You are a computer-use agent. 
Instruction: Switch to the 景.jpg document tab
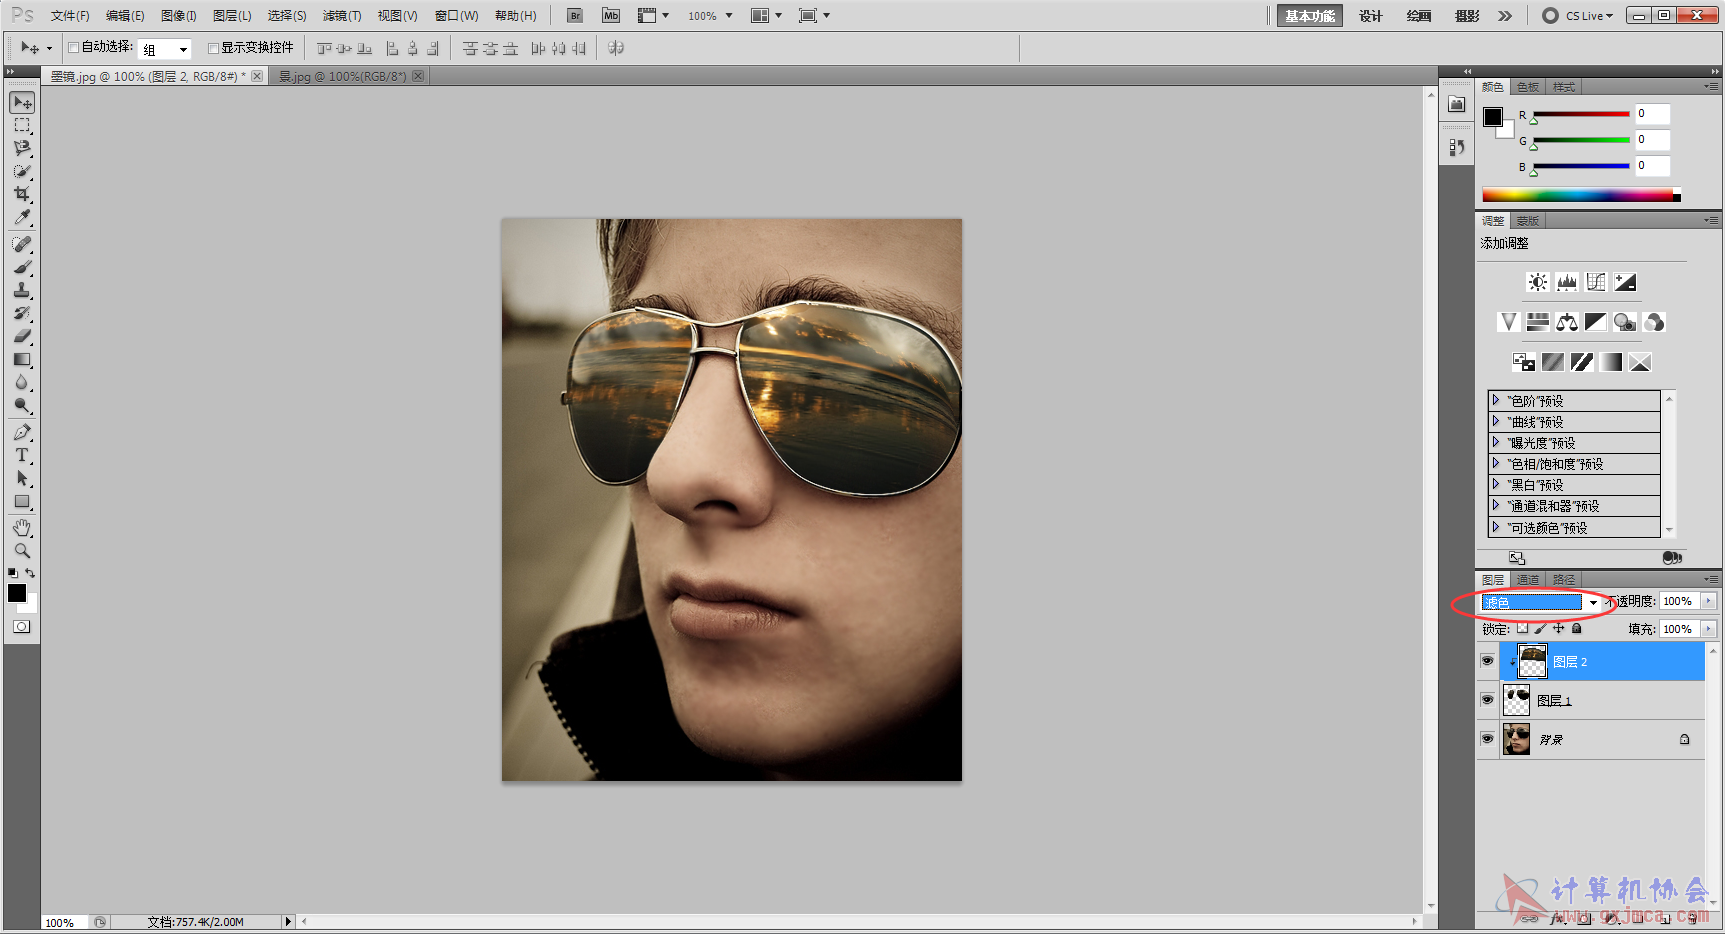350,76
